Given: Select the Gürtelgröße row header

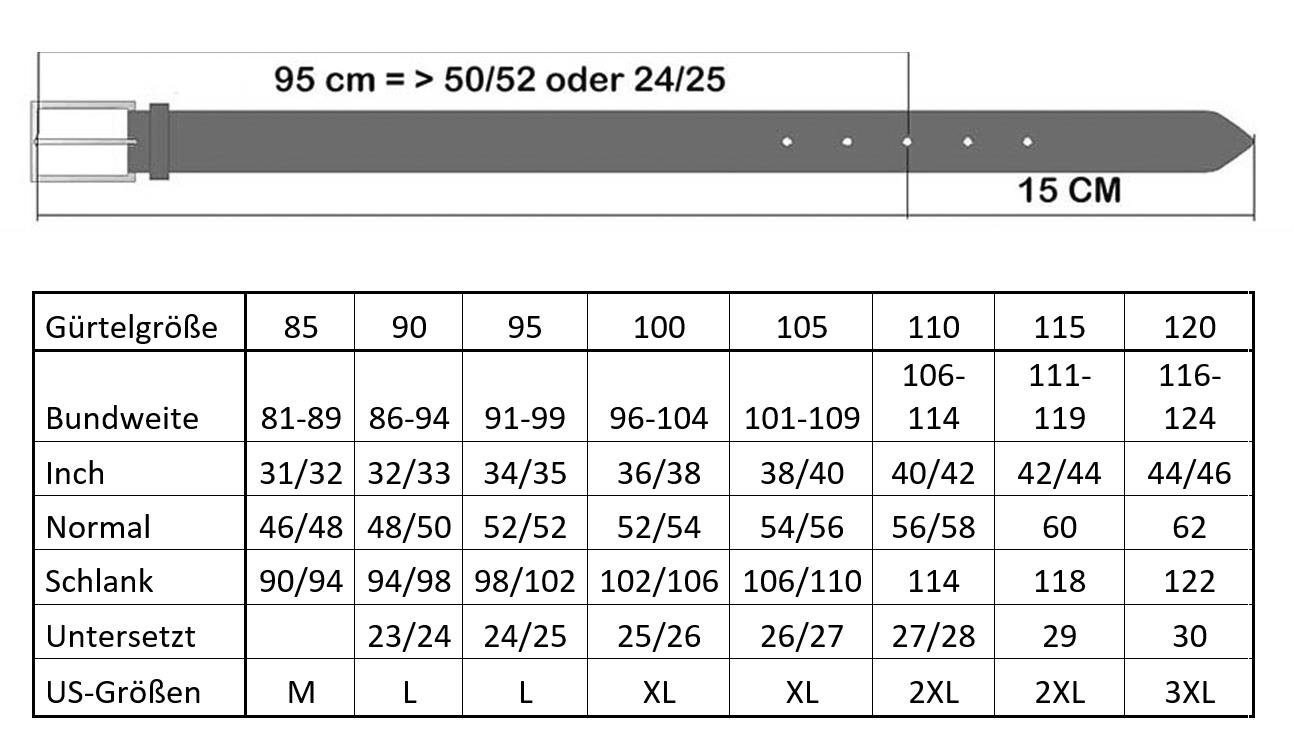Looking at the screenshot, I should (x=131, y=326).
